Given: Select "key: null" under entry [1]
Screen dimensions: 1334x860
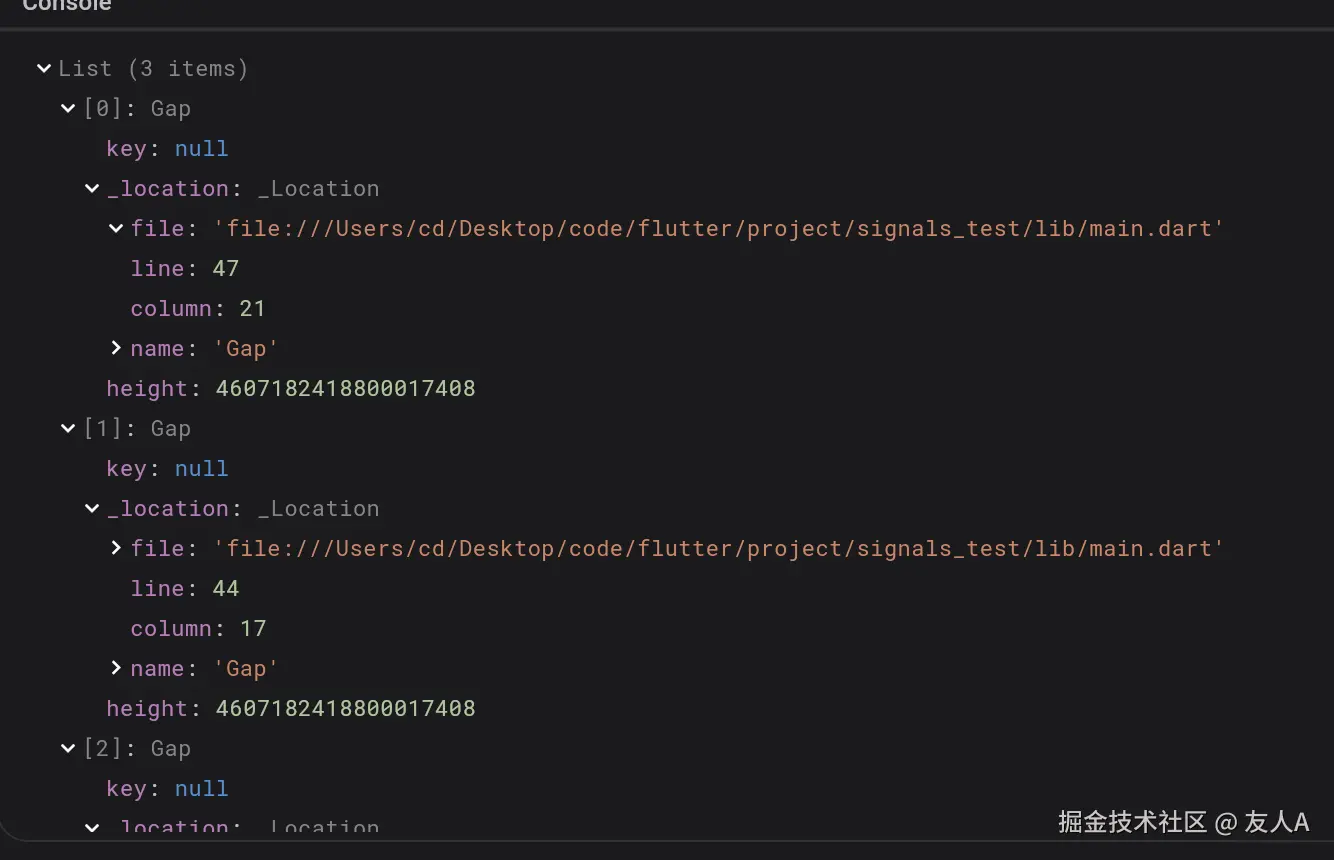Looking at the screenshot, I should pos(167,469).
